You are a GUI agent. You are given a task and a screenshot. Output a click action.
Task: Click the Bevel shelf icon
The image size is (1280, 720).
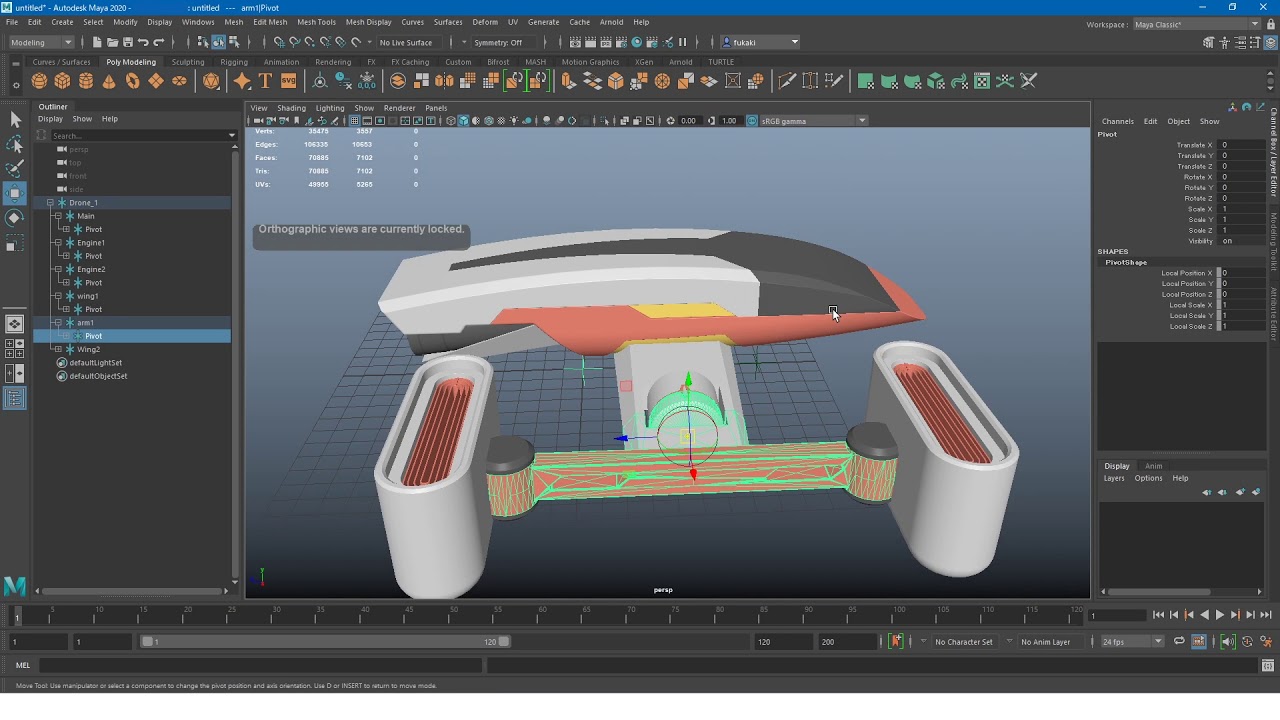coord(616,81)
